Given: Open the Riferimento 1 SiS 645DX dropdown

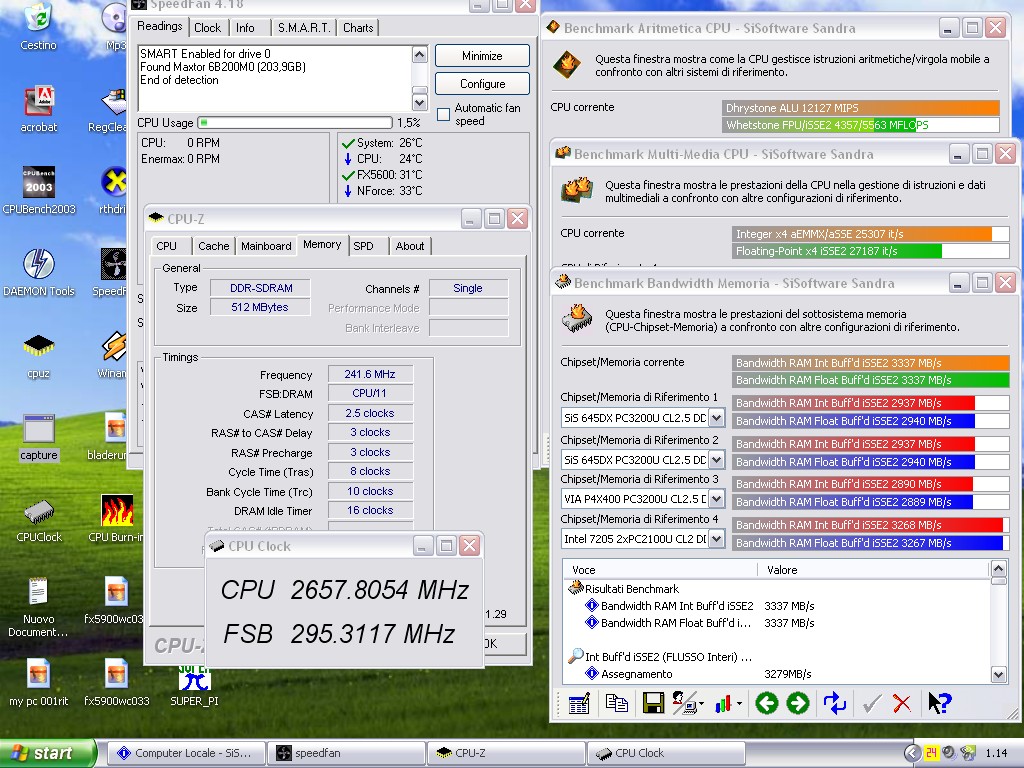Looking at the screenshot, I should [716, 417].
